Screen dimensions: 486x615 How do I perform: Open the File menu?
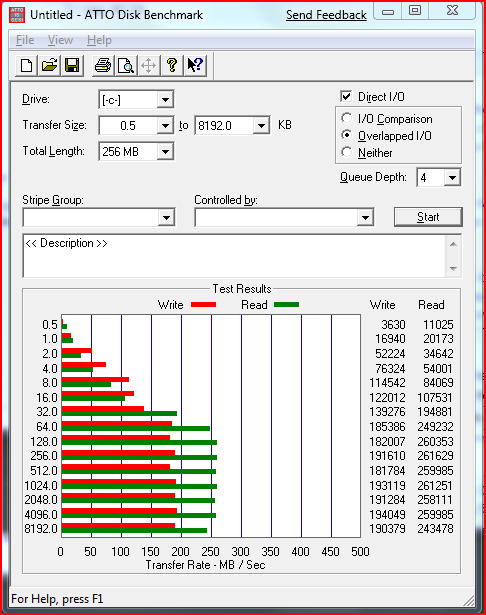pyautogui.click(x=25, y=40)
